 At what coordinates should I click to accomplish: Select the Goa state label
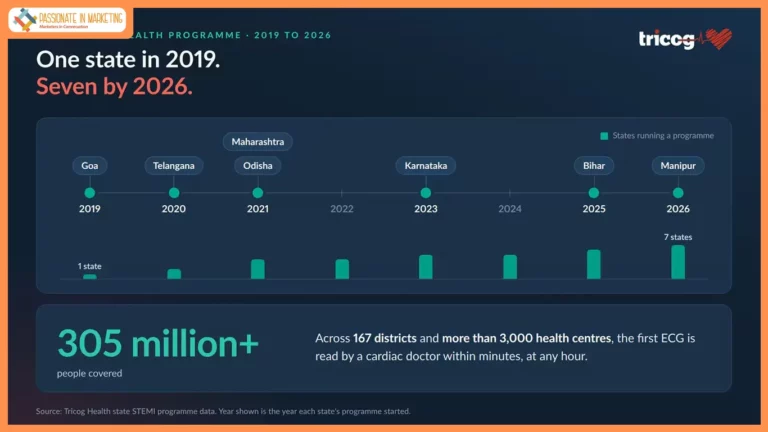[x=90, y=166]
